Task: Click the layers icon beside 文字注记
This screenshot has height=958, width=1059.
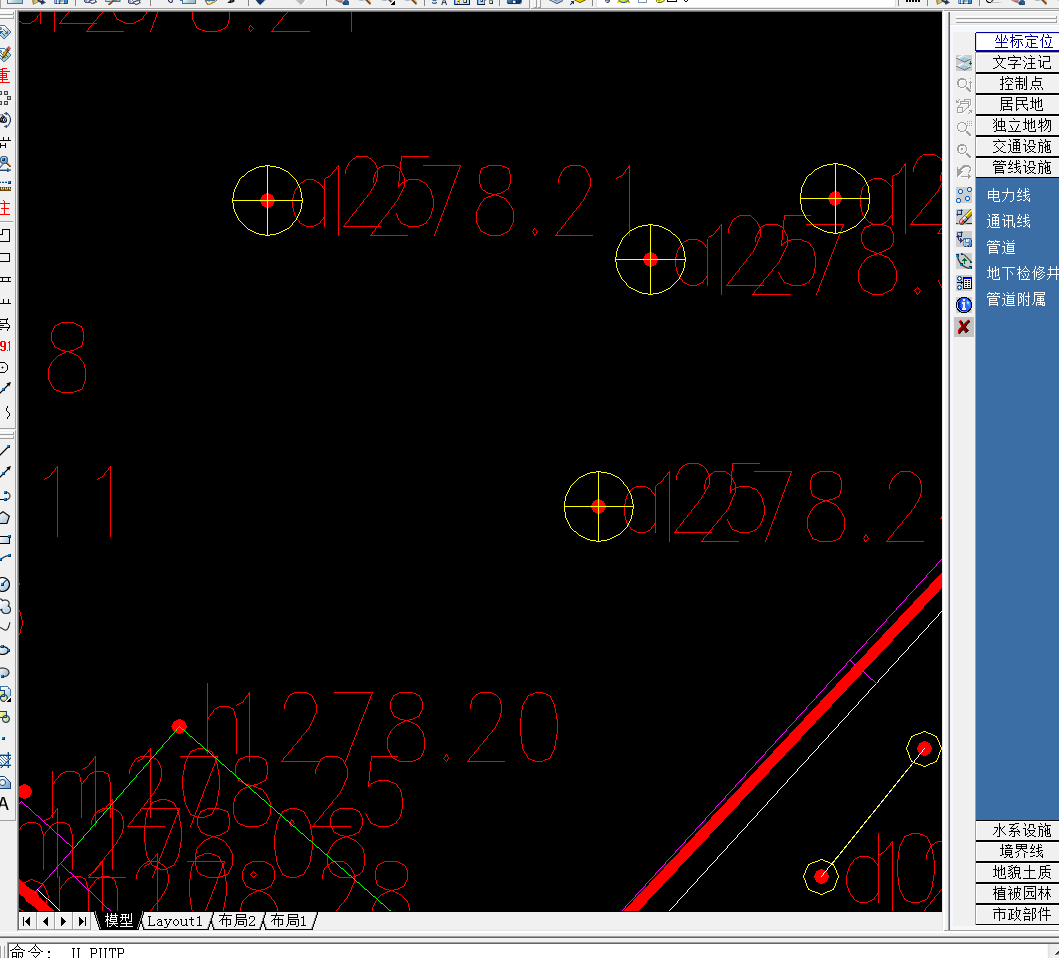Action: pos(964,64)
